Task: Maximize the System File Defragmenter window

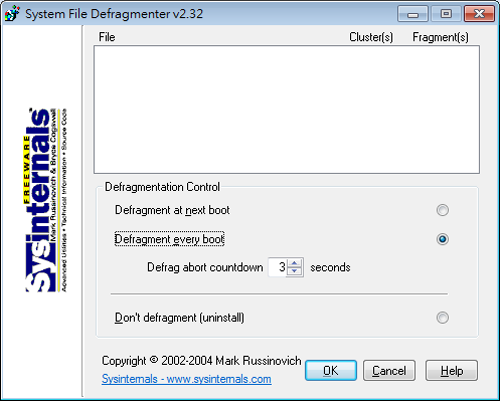Action: [446, 14]
